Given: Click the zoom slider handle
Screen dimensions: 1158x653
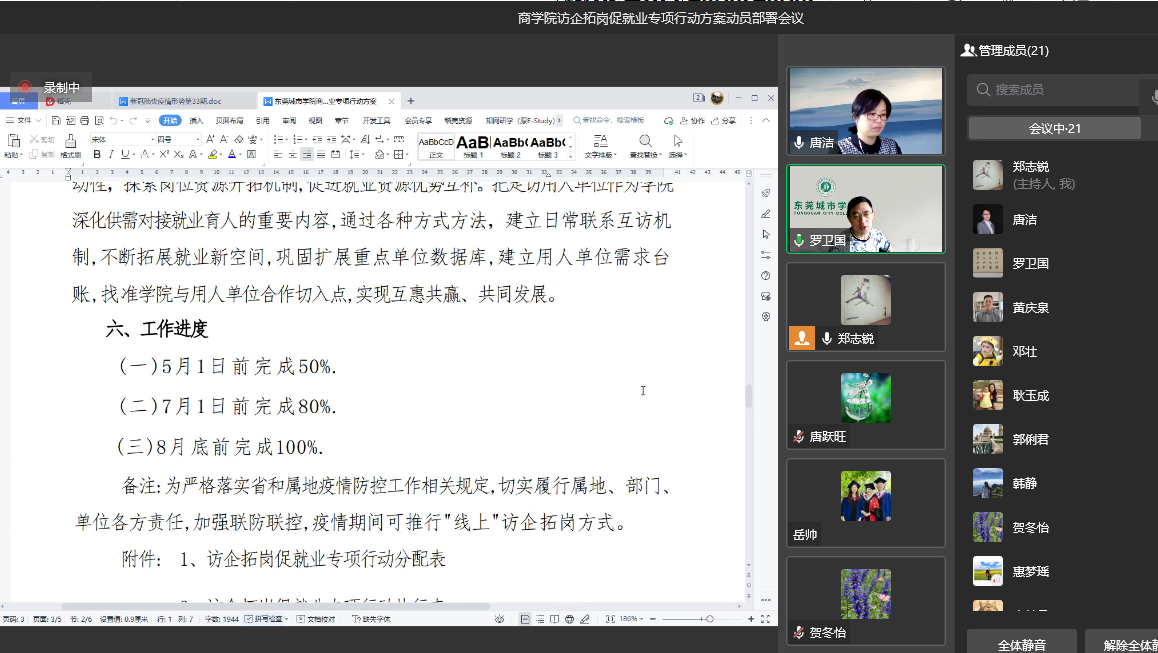Looking at the screenshot, I should point(710,619).
